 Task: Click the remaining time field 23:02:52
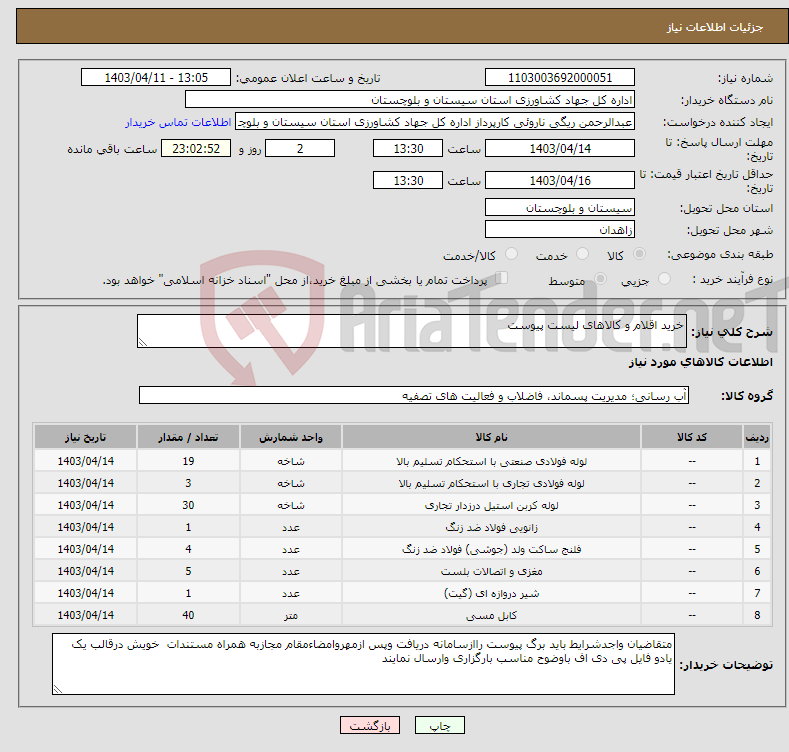pos(196,148)
